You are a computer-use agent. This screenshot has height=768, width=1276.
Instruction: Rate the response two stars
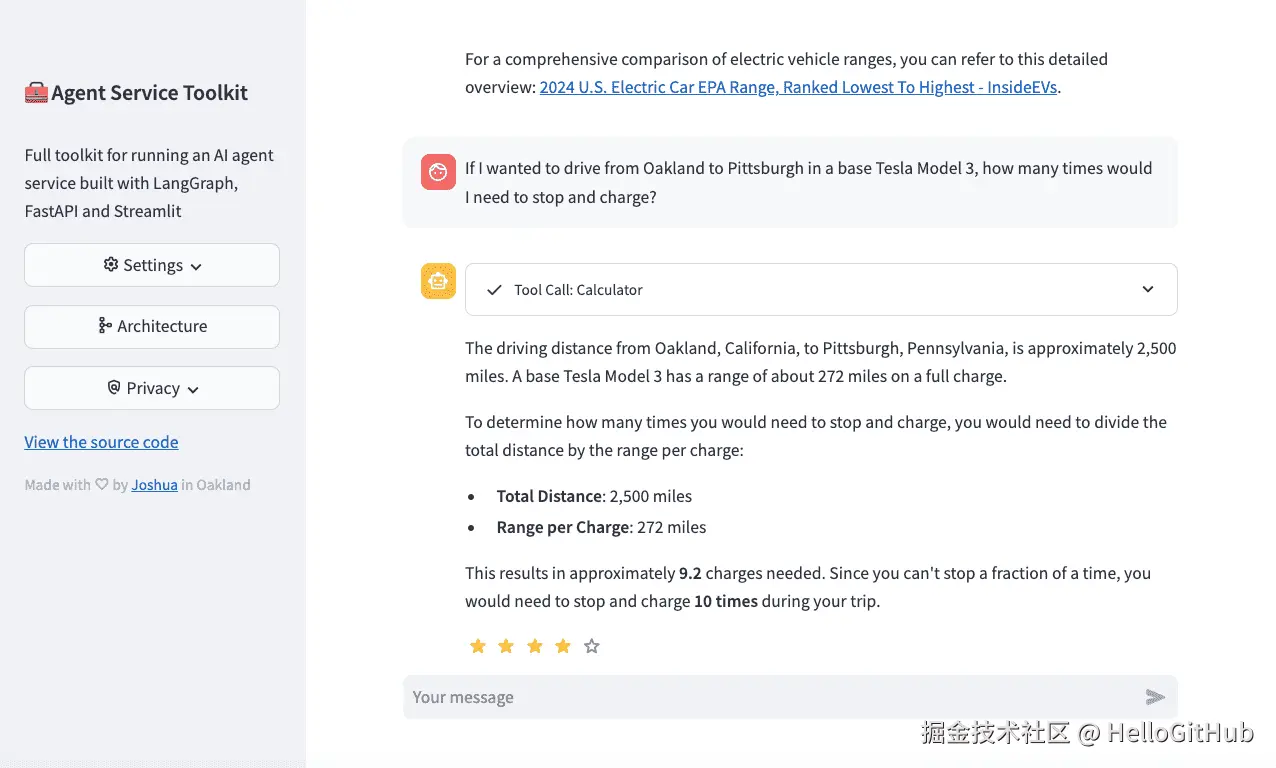[506, 646]
